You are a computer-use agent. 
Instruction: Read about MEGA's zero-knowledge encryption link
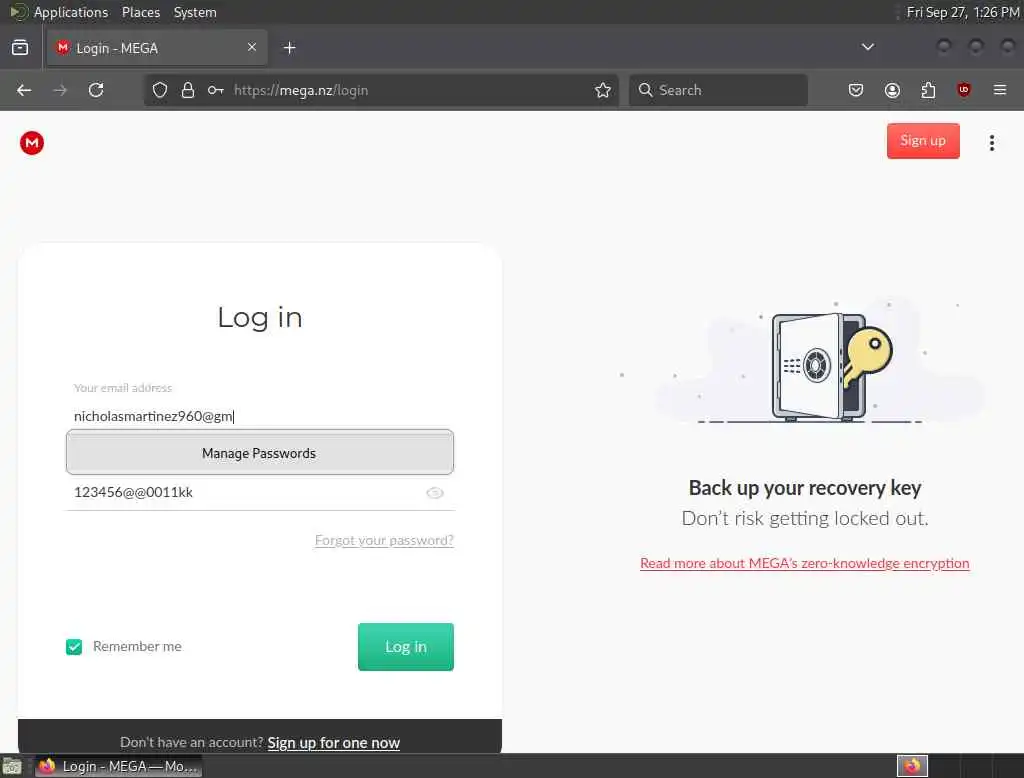tap(805, 563)
